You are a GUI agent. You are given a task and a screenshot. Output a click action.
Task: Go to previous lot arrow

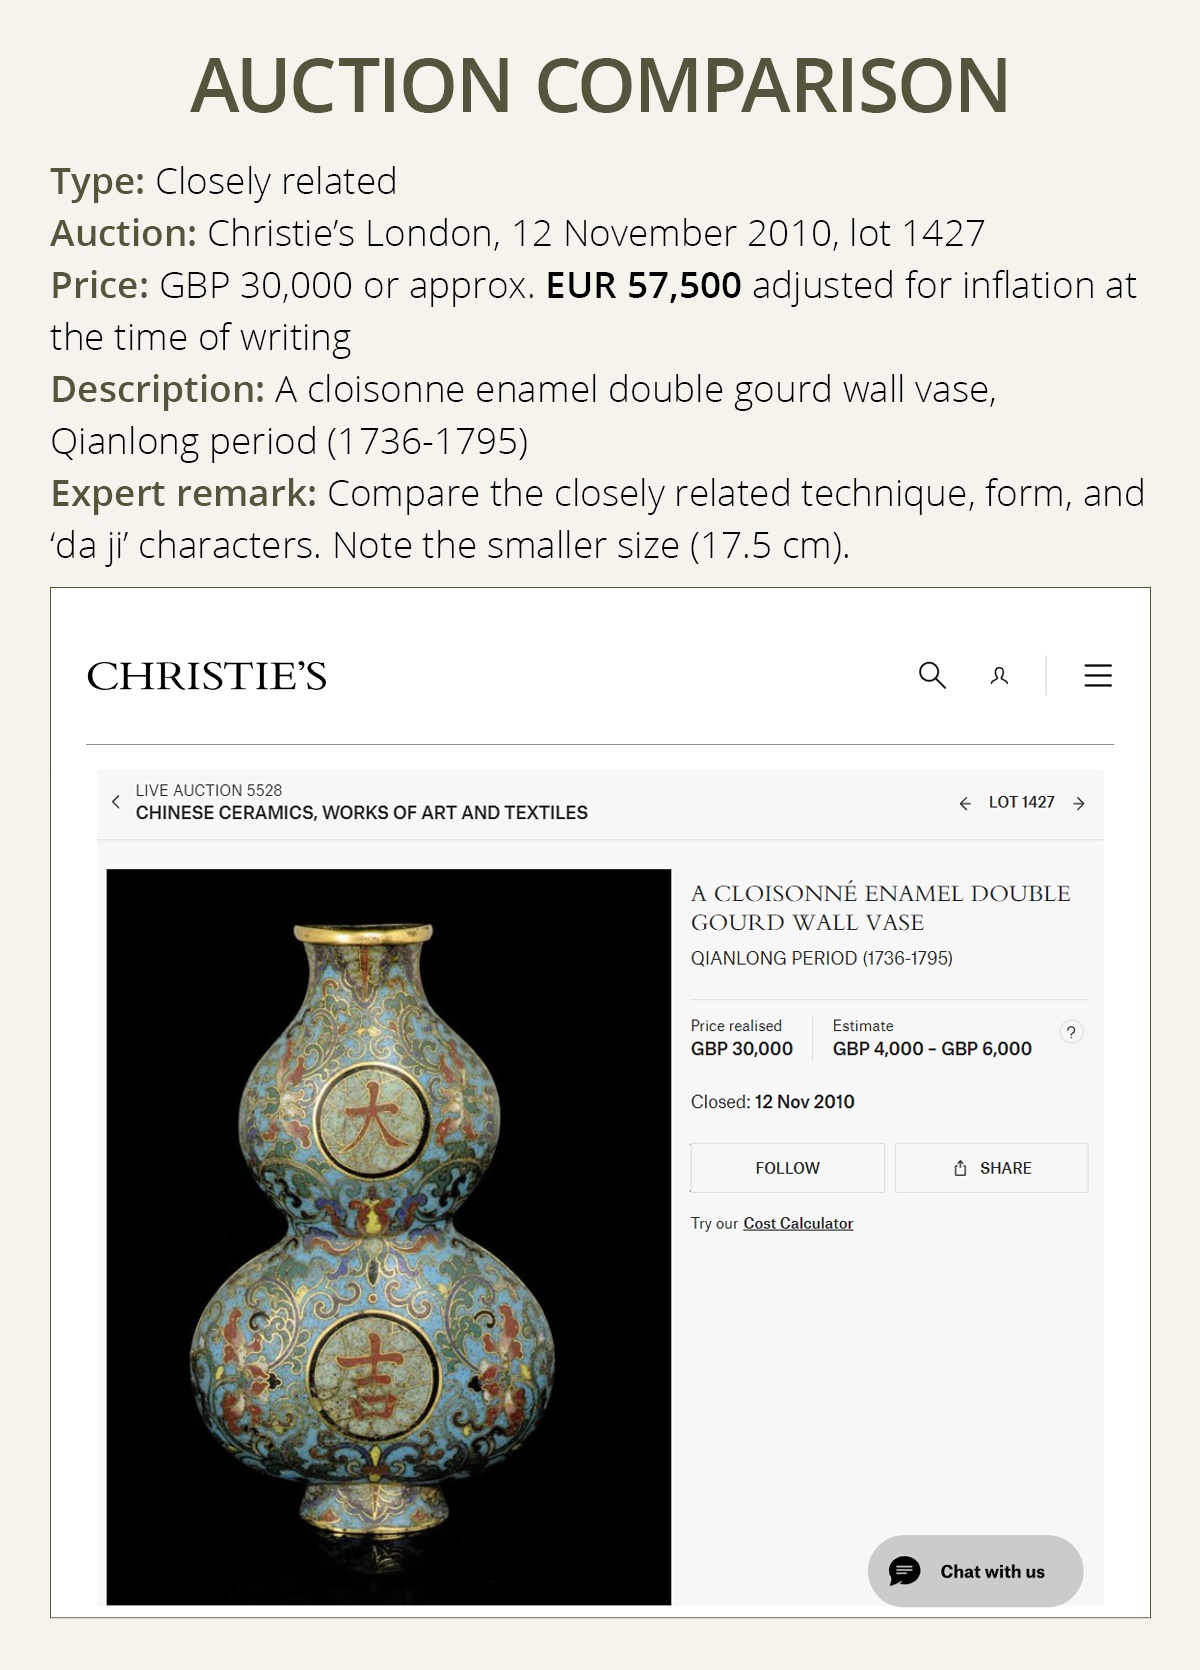pos(965,803)
